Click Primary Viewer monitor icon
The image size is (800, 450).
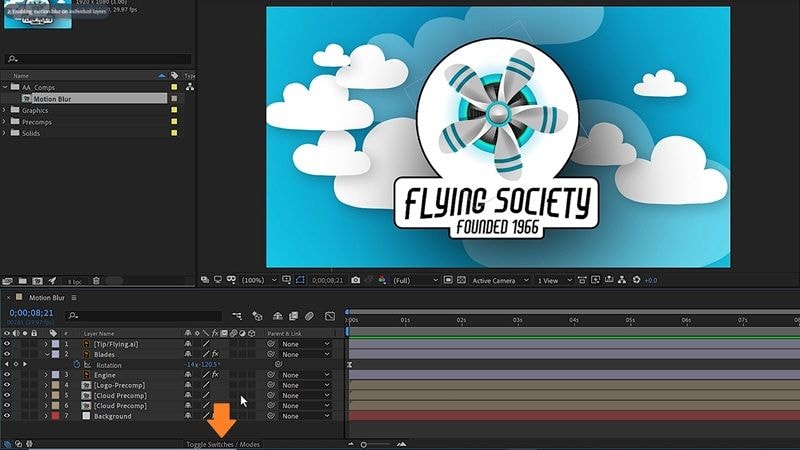click(218, 280)
